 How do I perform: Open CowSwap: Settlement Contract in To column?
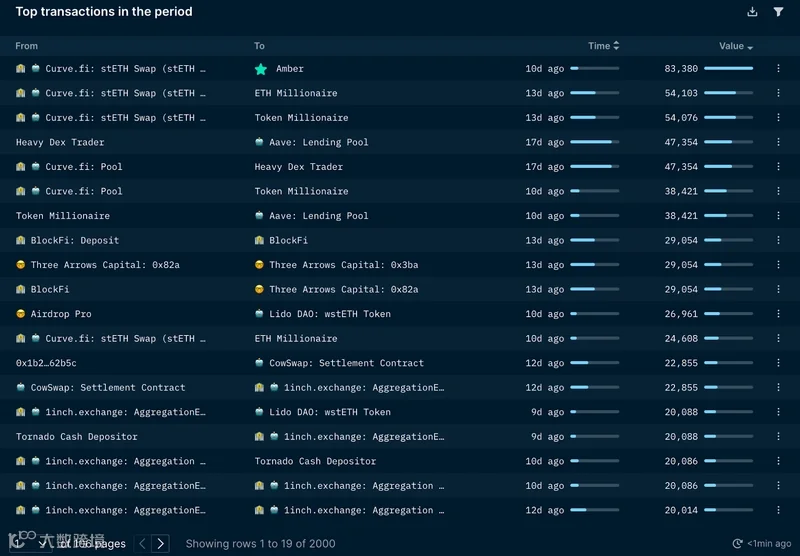pyautogui.click(x=346, y=363)
